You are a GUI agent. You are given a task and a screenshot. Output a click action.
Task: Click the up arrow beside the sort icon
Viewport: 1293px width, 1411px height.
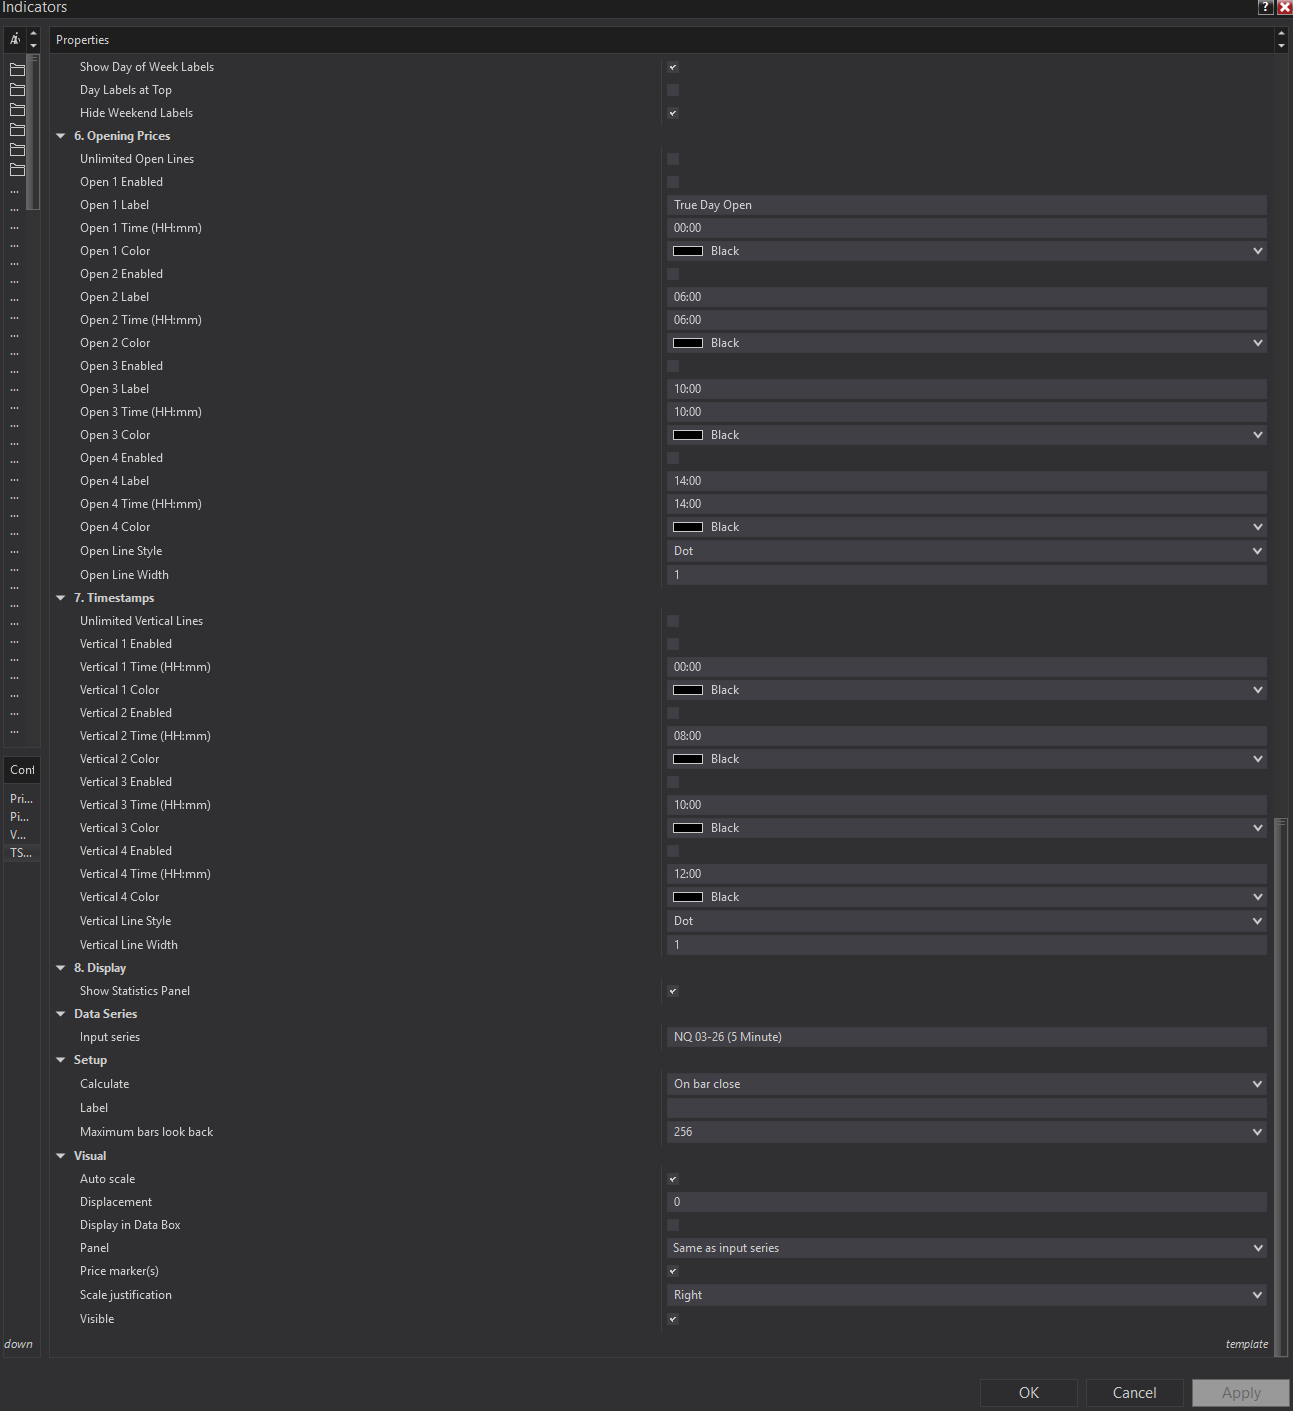point(33,34)
